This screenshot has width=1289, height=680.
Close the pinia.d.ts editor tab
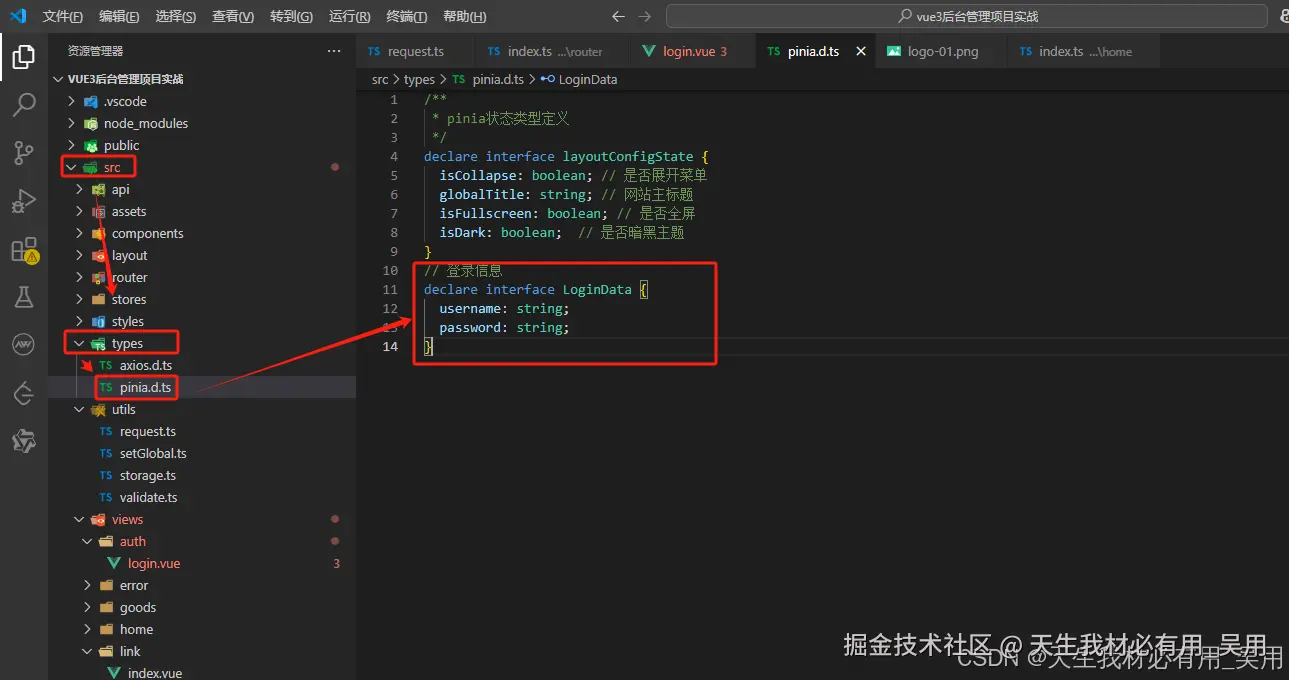(x=862, y=50)
